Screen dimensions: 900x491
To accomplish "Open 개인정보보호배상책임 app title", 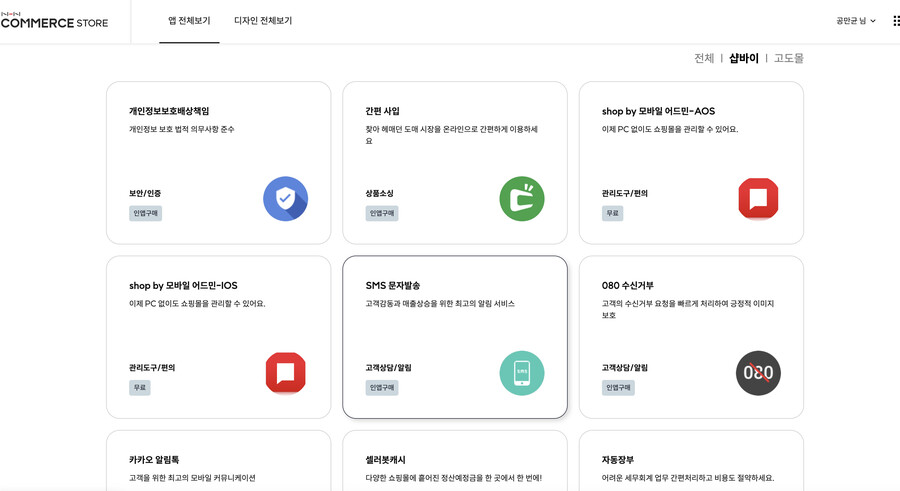I will tap(169, 111).
